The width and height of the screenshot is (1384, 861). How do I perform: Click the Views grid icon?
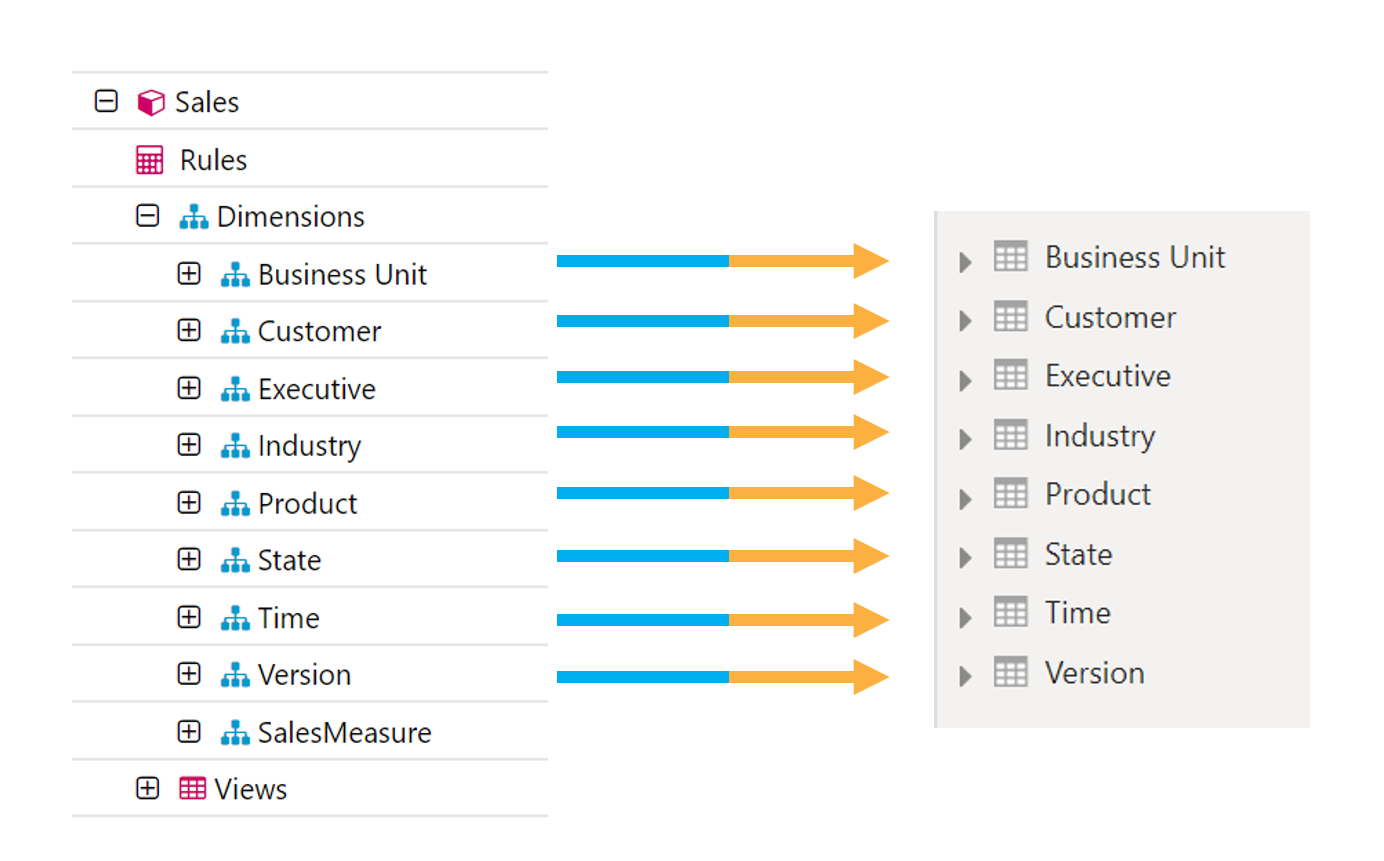[x=192, y=789]
